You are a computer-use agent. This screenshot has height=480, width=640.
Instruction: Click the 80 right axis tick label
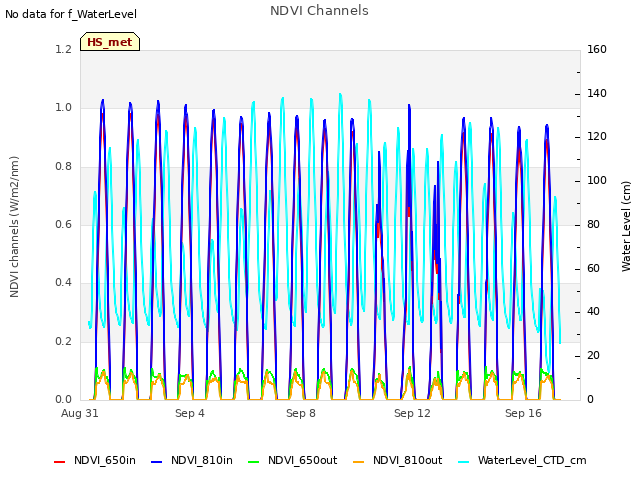pyautogui.click(x=593, y=224)
